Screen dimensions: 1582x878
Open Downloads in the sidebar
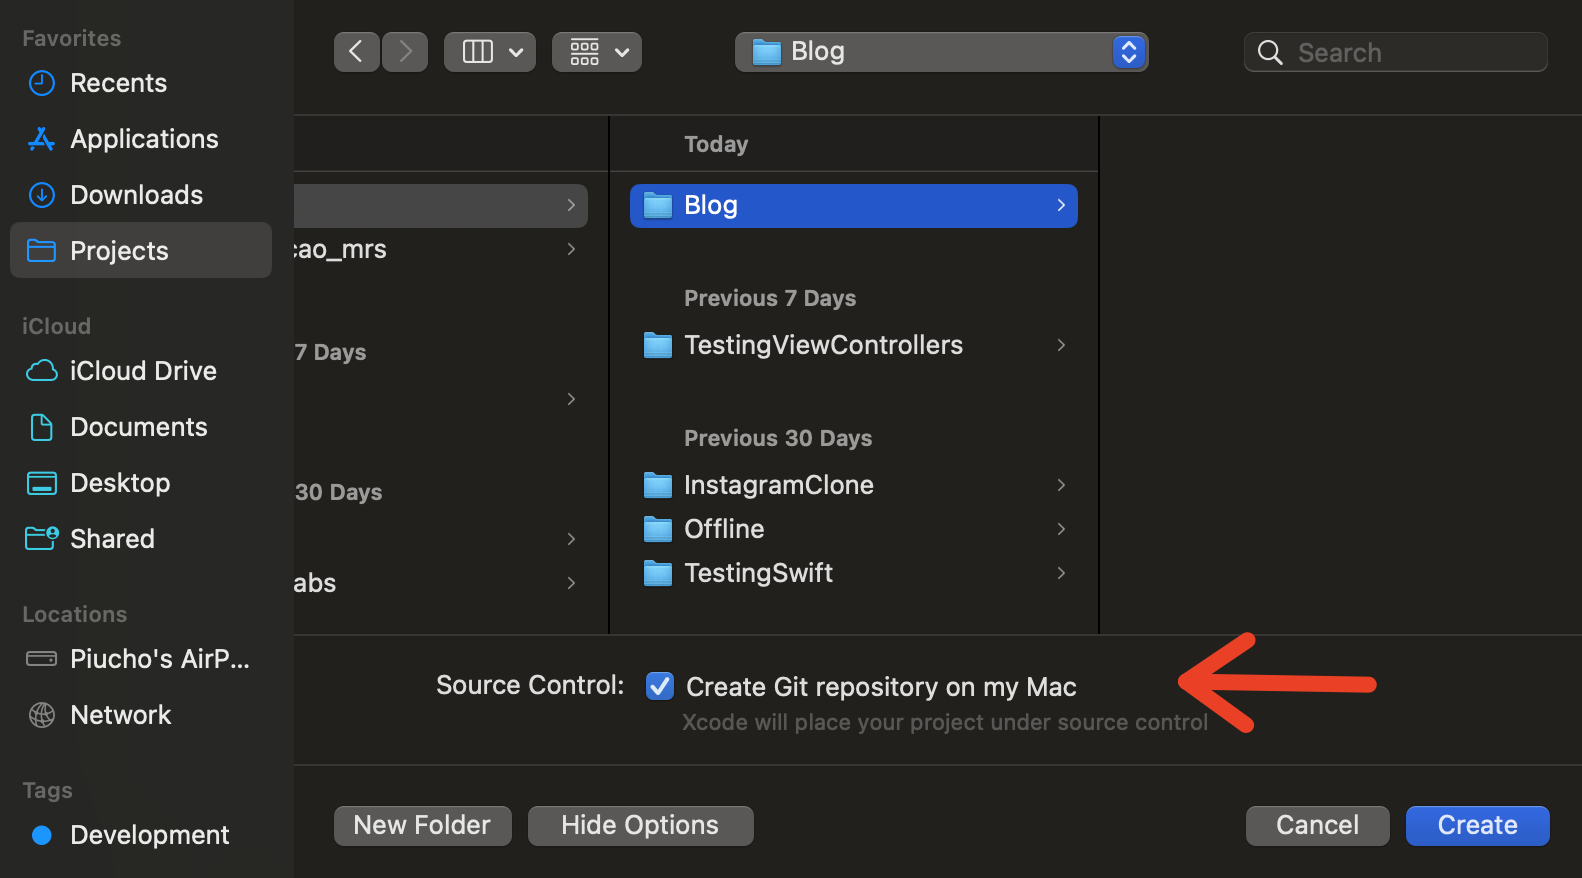pyautogui.click(x=141, y=195)
